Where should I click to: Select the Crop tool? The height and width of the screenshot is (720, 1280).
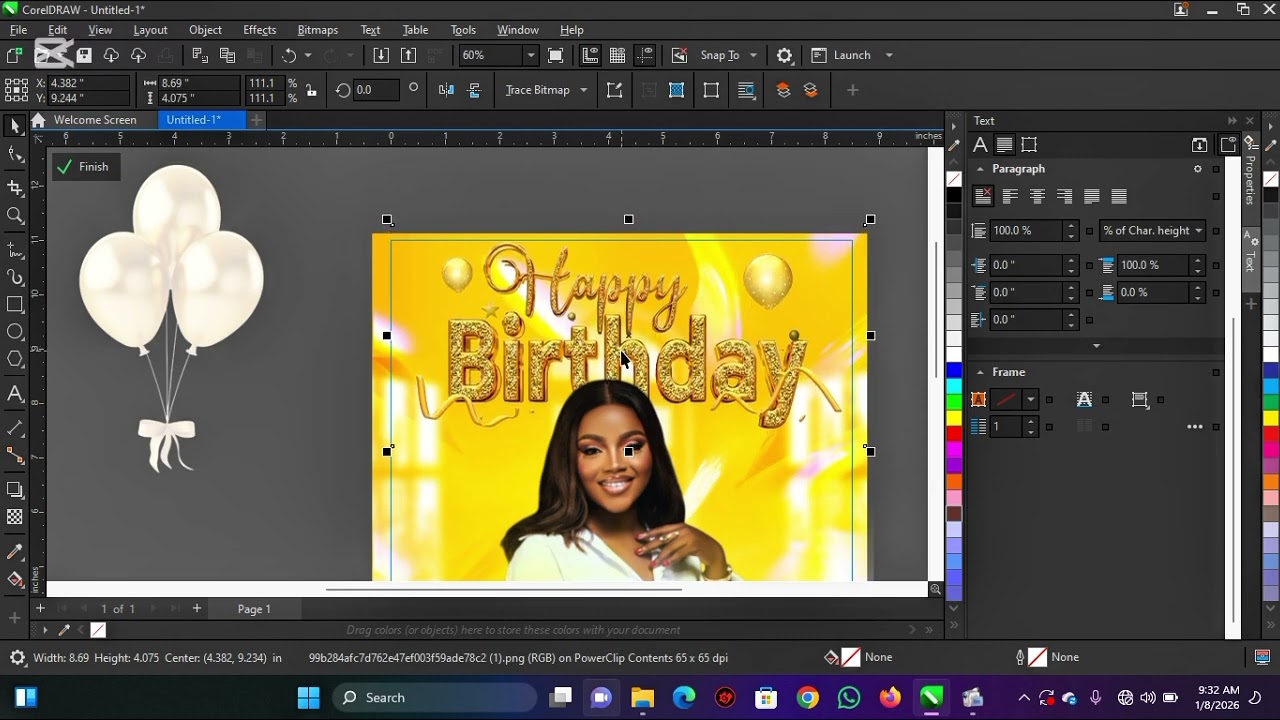(x=15, y=187)
